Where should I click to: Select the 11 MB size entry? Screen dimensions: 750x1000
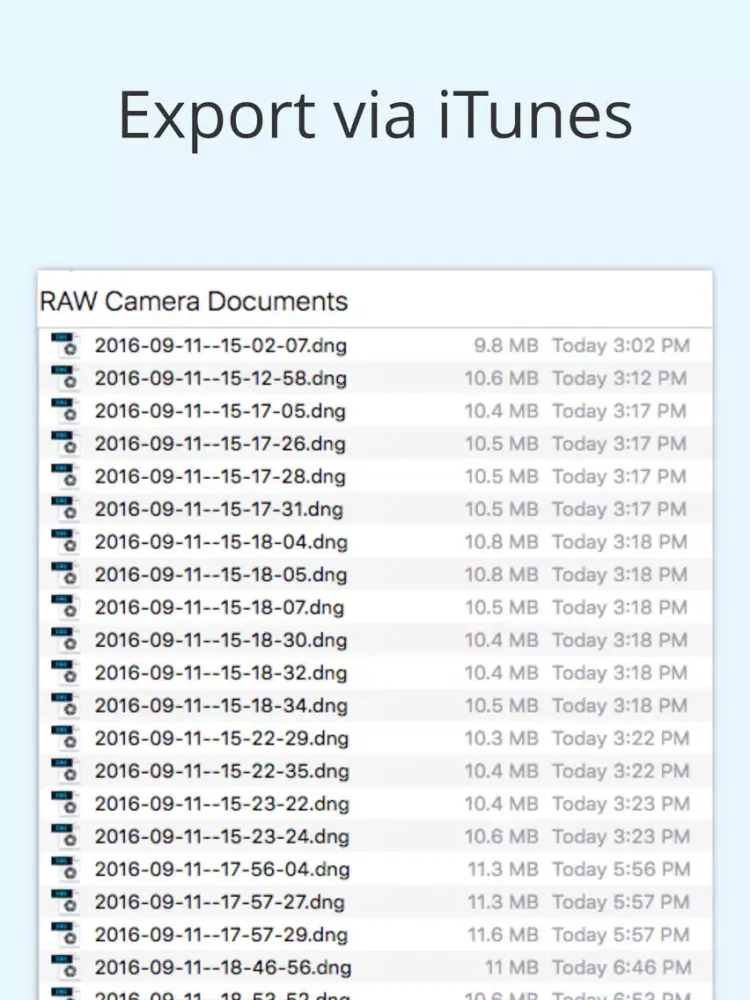[512, 967]
